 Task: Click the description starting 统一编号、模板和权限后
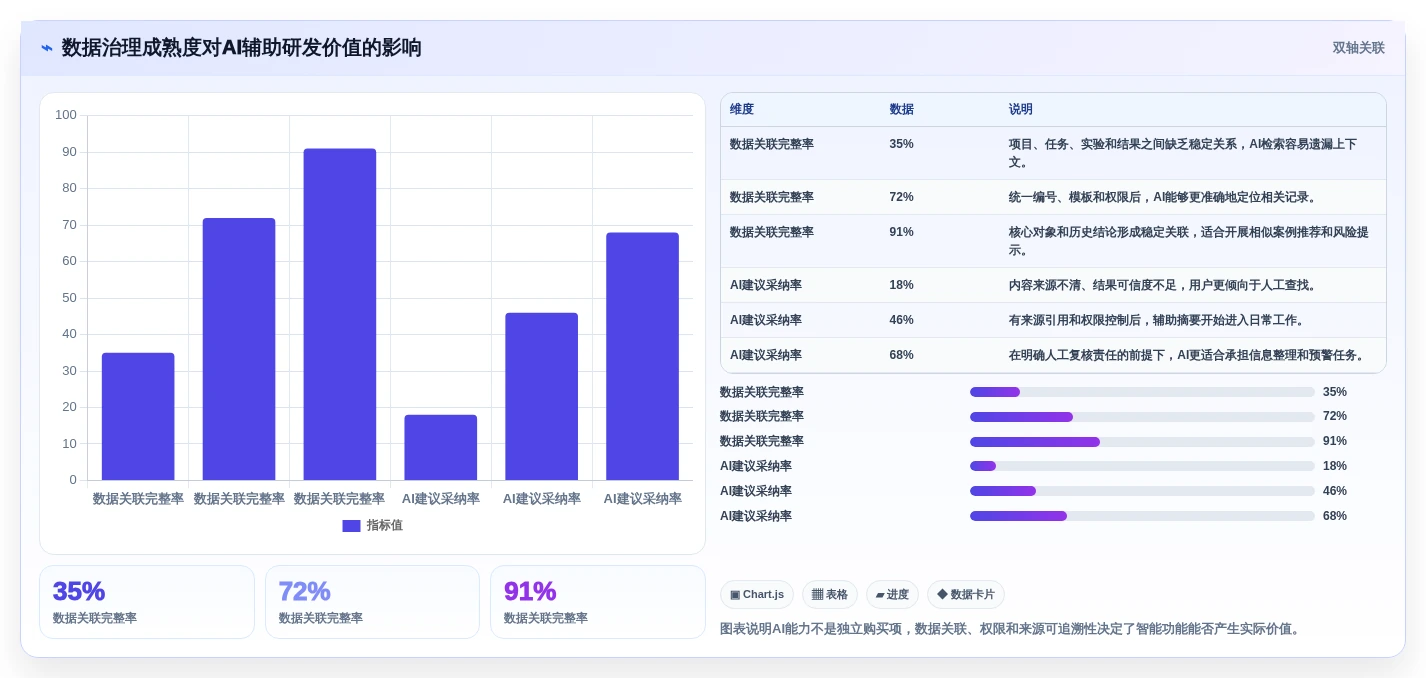pos(1164,197)
